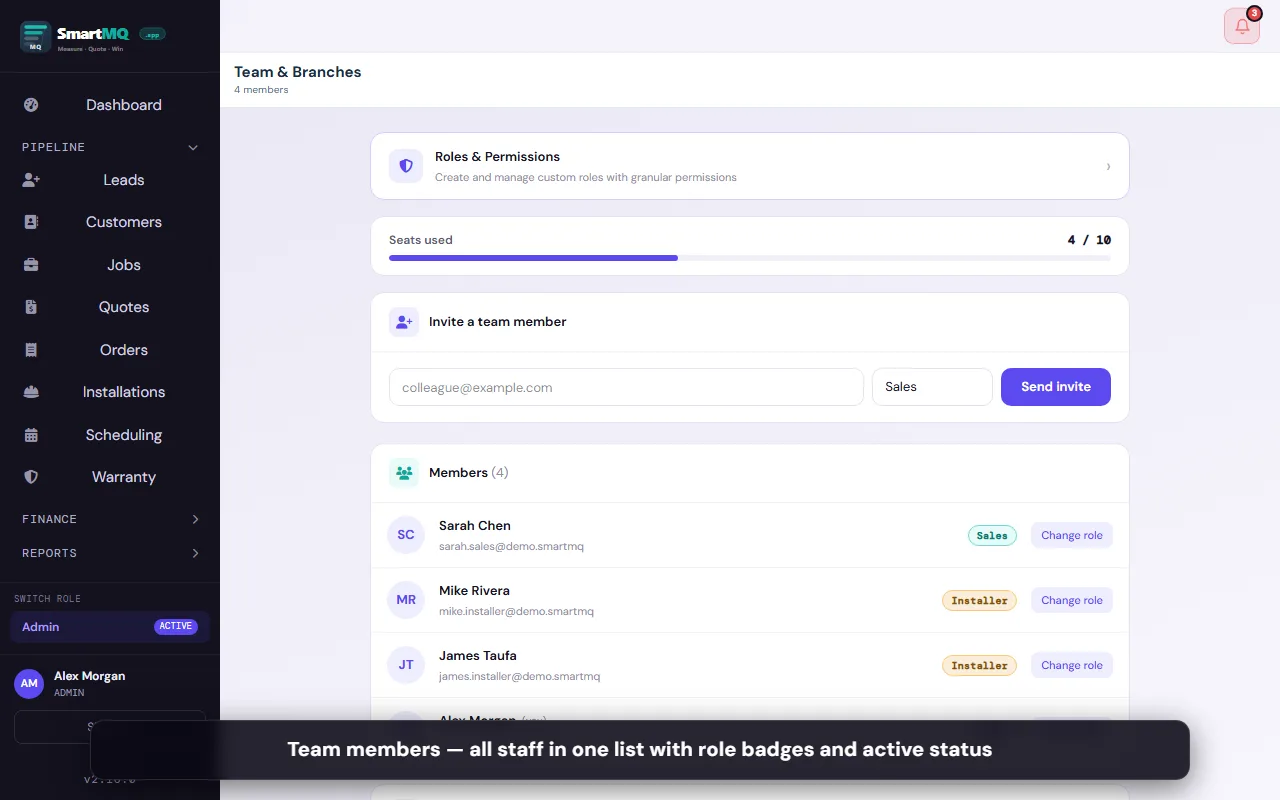The width and height of the screenshot is (1280, 800).
Task: Click the '4 / 10' seats count
Action: coord(1089,240)
